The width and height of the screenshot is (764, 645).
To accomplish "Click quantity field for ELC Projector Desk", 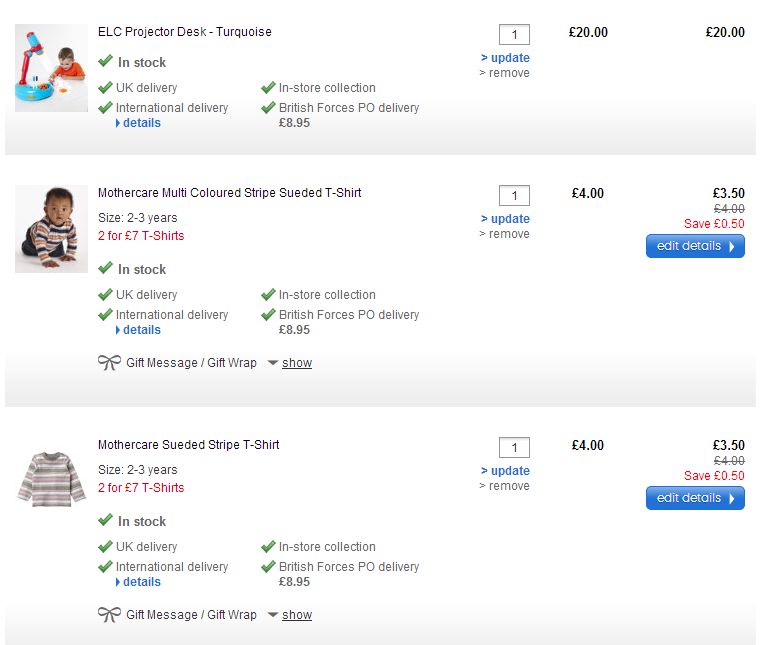I will click(514, 35).
